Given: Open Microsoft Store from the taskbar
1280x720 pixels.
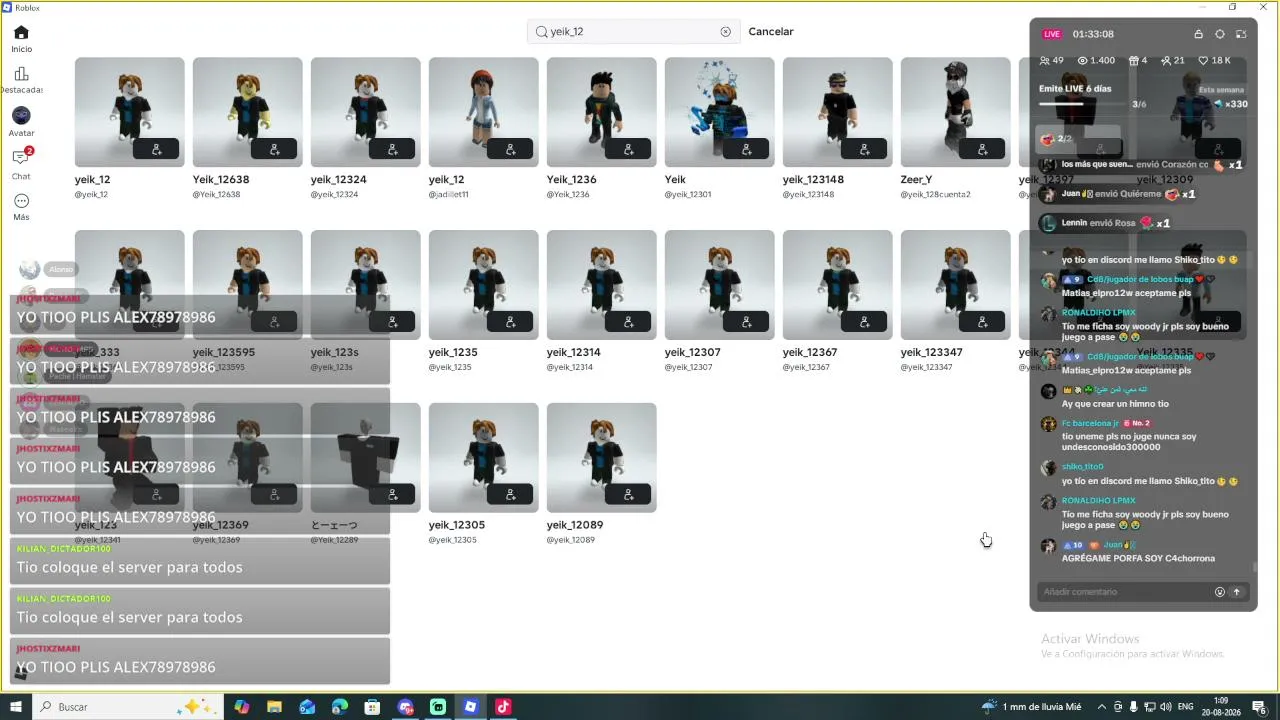Looking at the screenshot, I should [372, 707].
